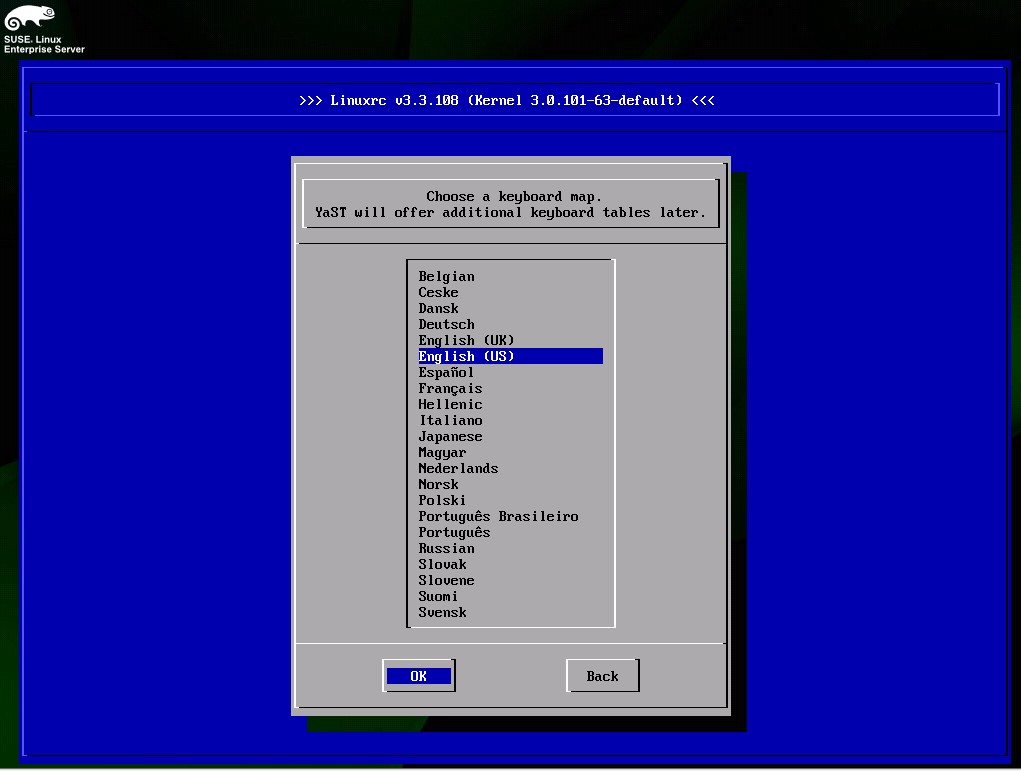The height and width of the screenshot is (771, 1021).
Task: Select Deutsch keyboard map
Action: click(x=446, y=325)
